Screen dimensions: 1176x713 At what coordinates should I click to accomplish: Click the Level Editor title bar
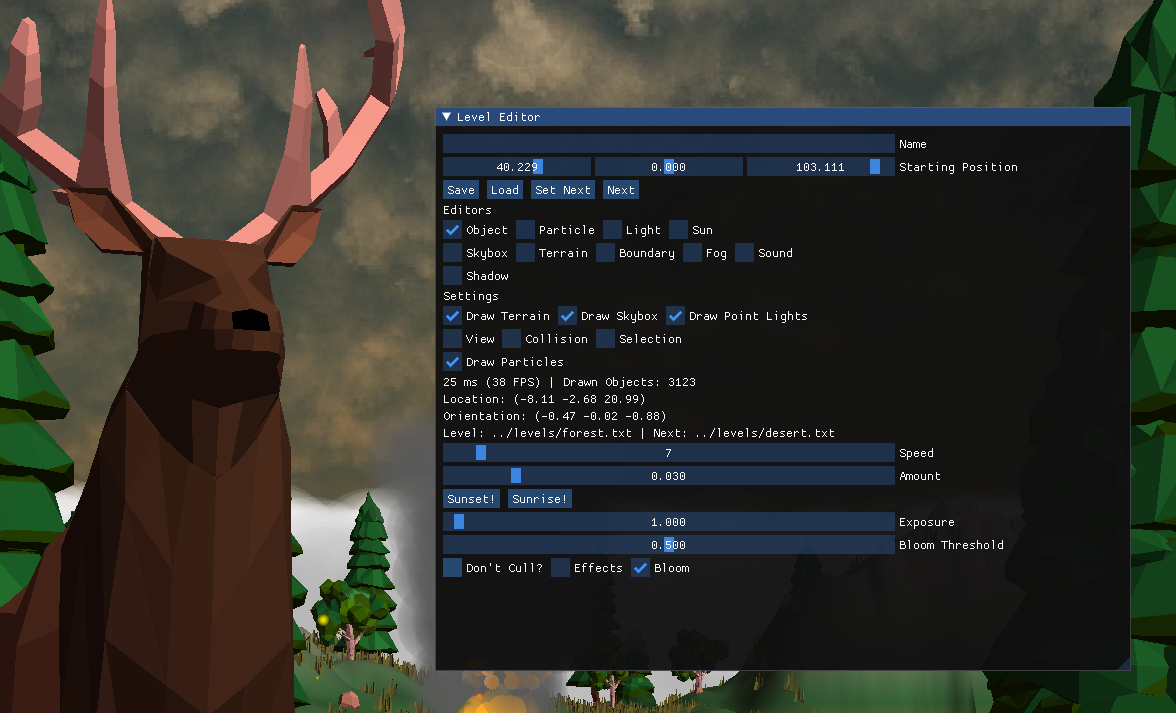[783, 117]
